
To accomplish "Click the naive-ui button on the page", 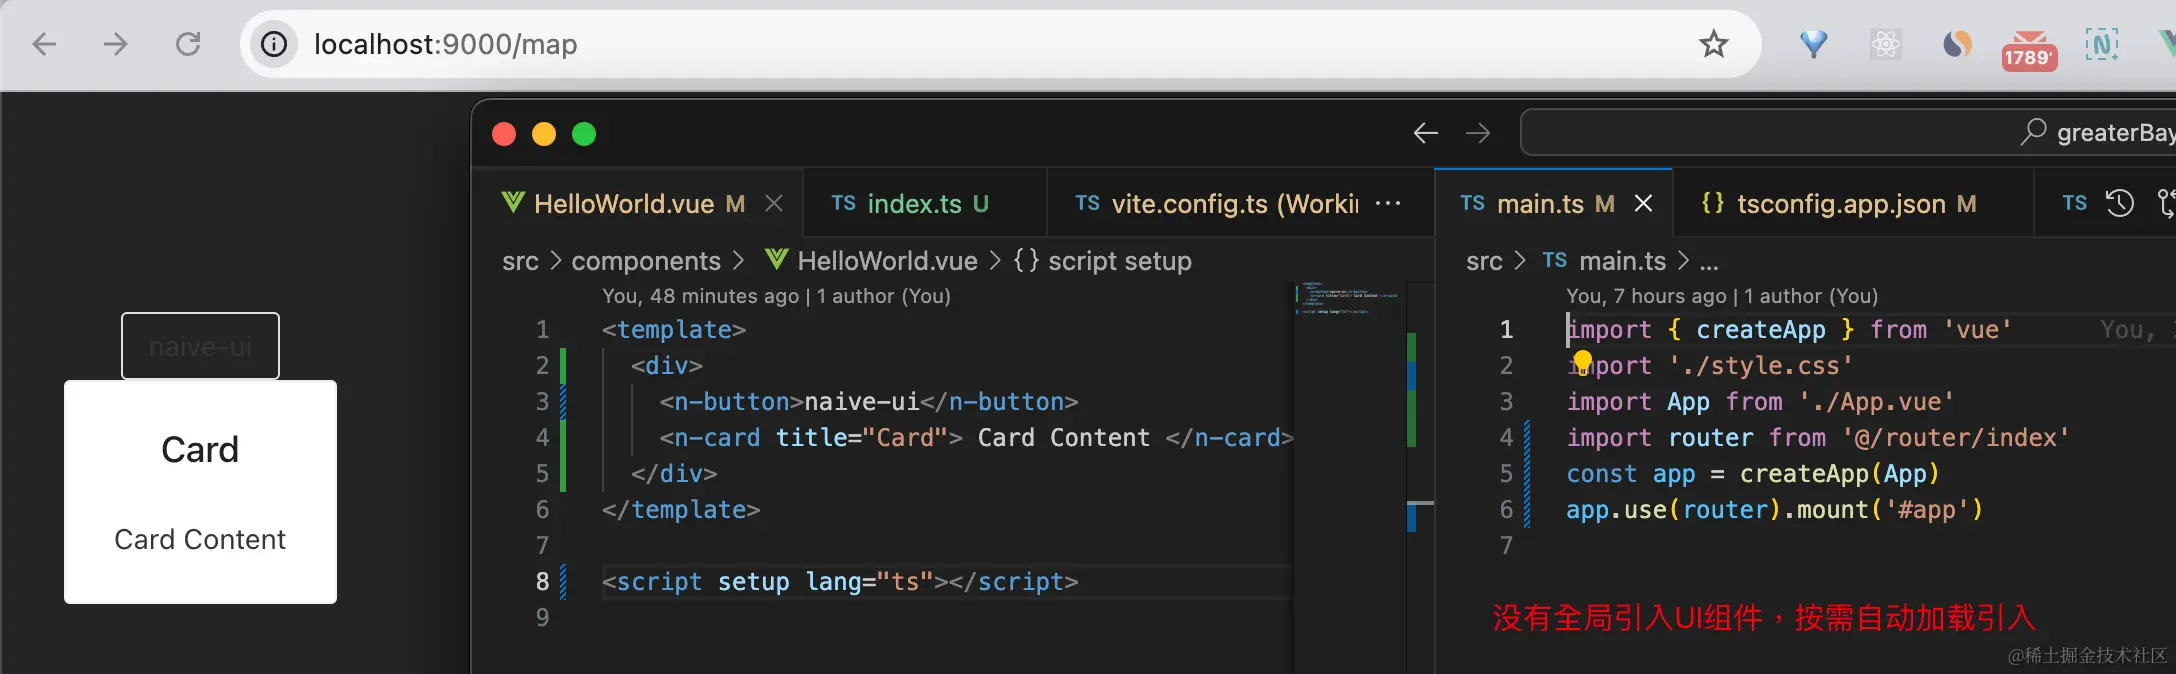I will (200, 346).
